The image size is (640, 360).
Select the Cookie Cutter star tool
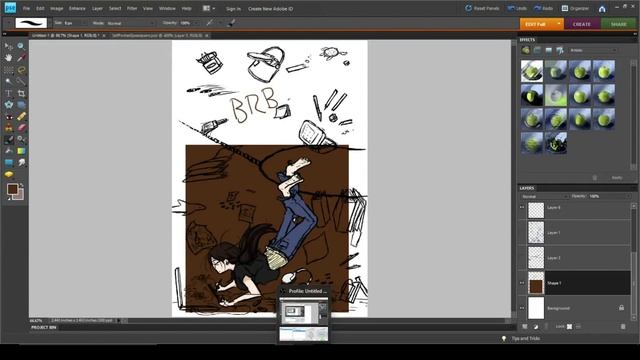pyautogui.click(x=8, y=105)
